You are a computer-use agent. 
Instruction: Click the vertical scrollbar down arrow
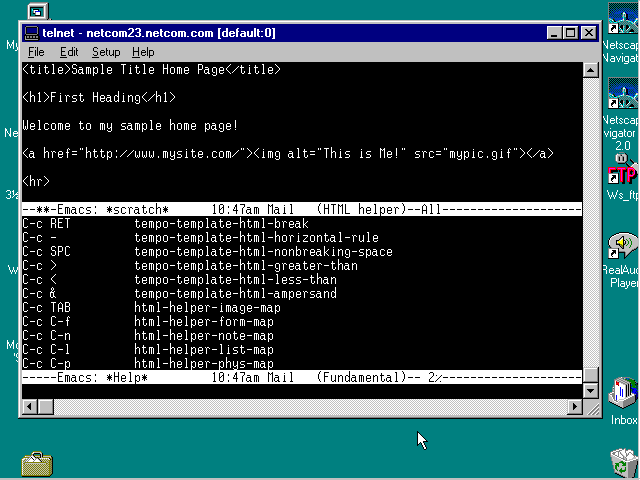(x=591, y=390)
